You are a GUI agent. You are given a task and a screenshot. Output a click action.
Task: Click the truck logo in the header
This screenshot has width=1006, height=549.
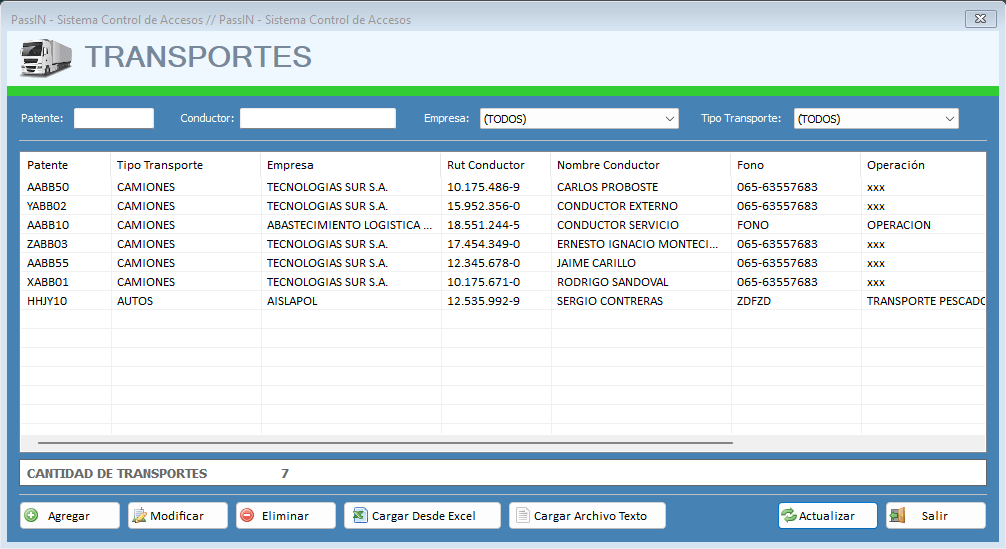46,58
